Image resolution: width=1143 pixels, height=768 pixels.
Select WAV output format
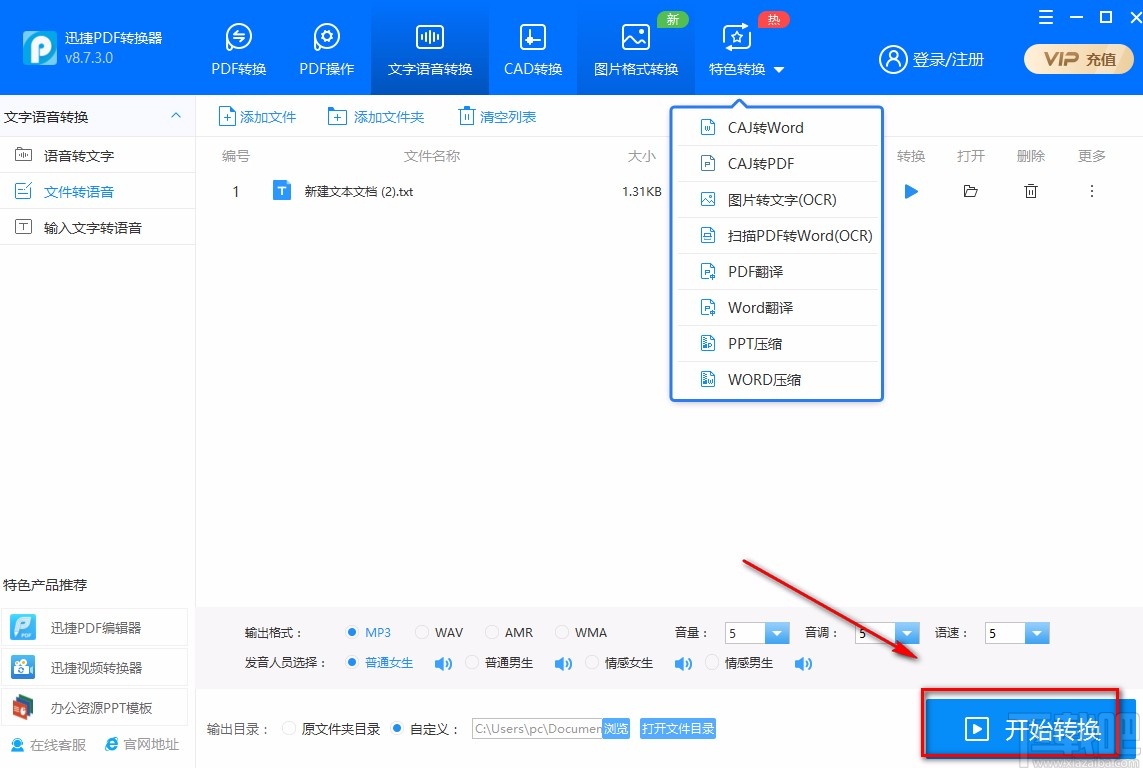(x=422, y=632)
